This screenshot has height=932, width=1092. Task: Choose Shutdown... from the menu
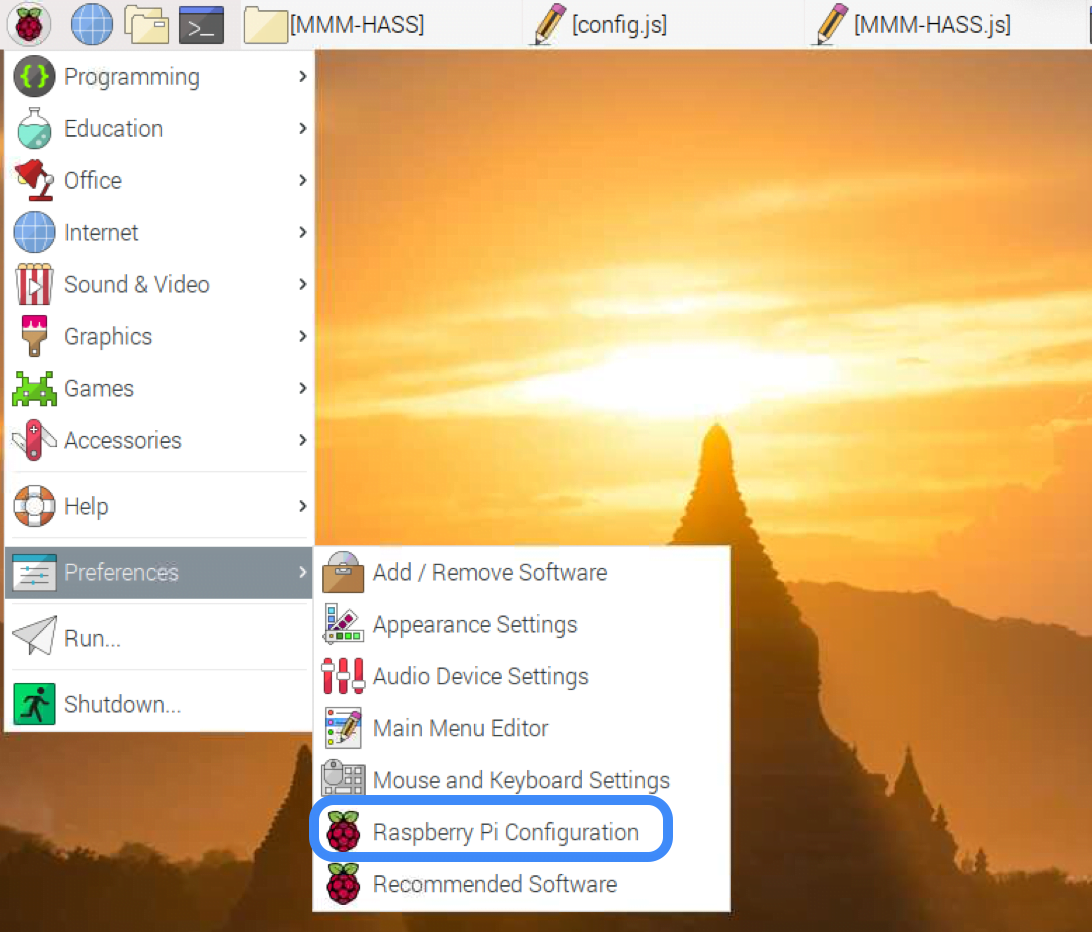[x=122, y=704]
